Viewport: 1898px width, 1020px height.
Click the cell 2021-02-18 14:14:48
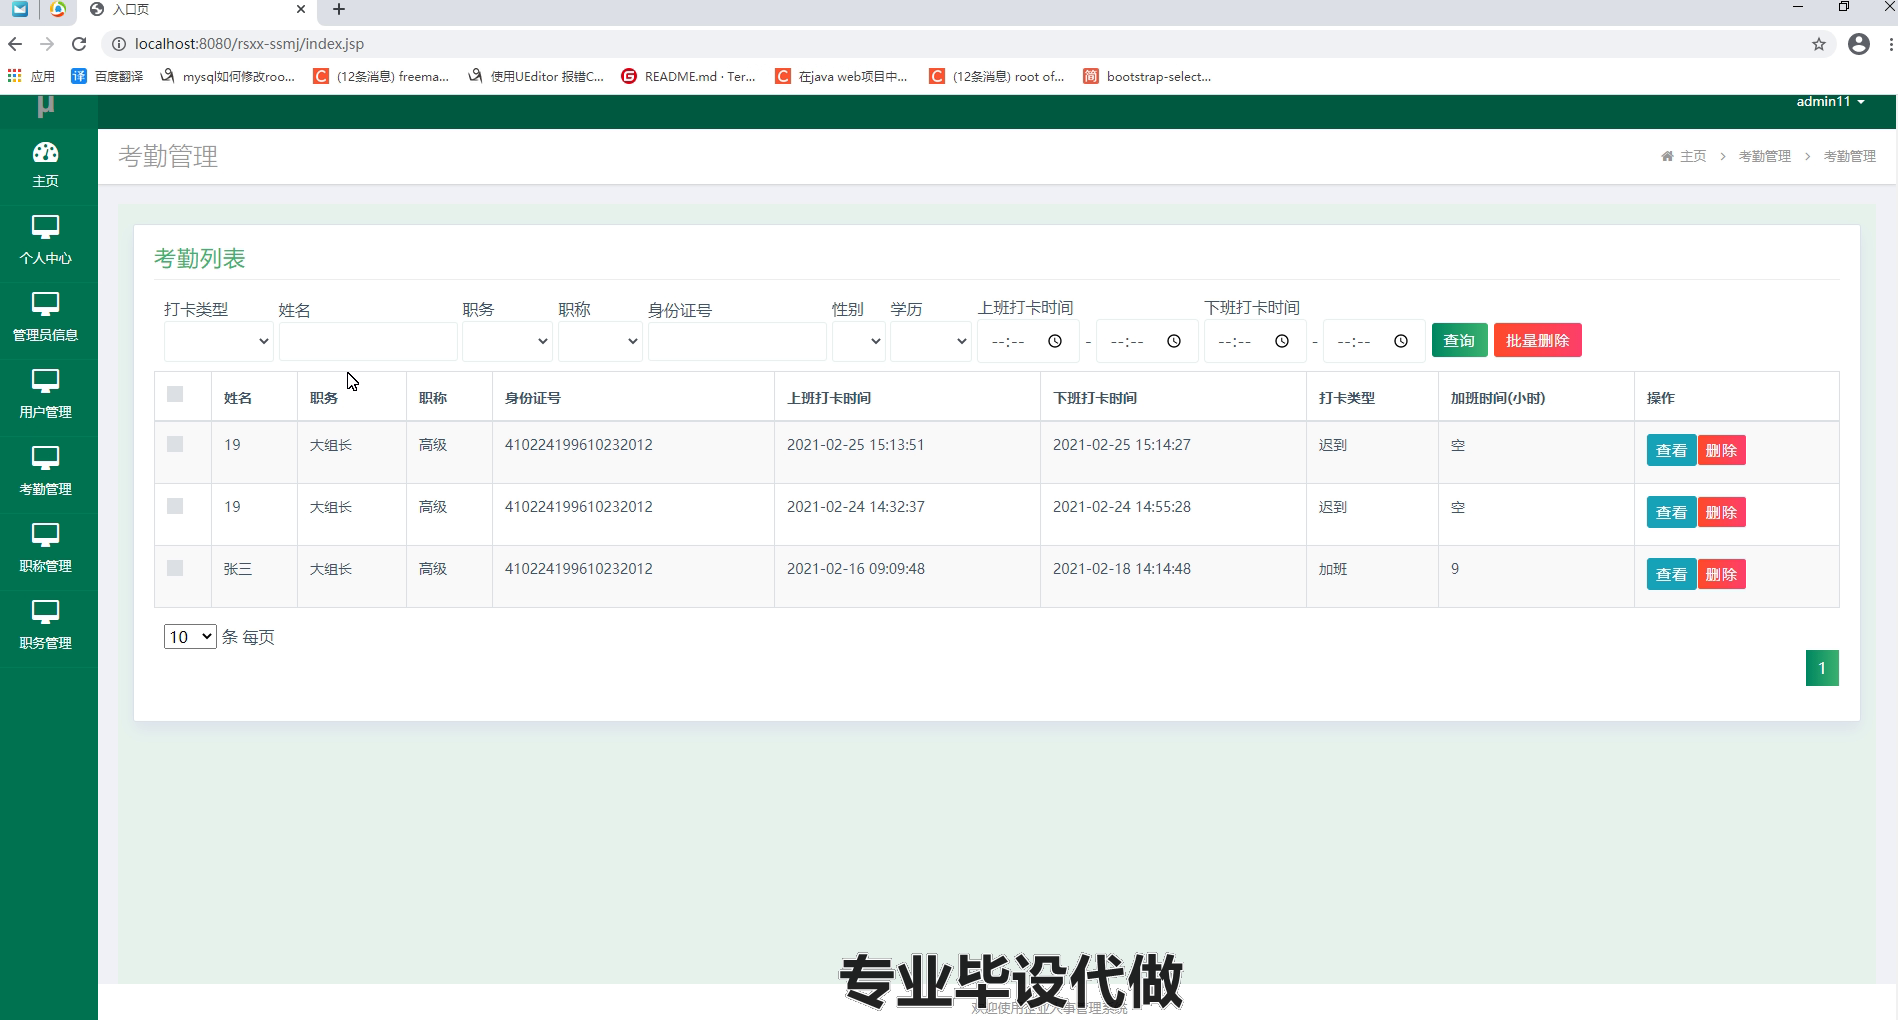(x=1122, y=569)
